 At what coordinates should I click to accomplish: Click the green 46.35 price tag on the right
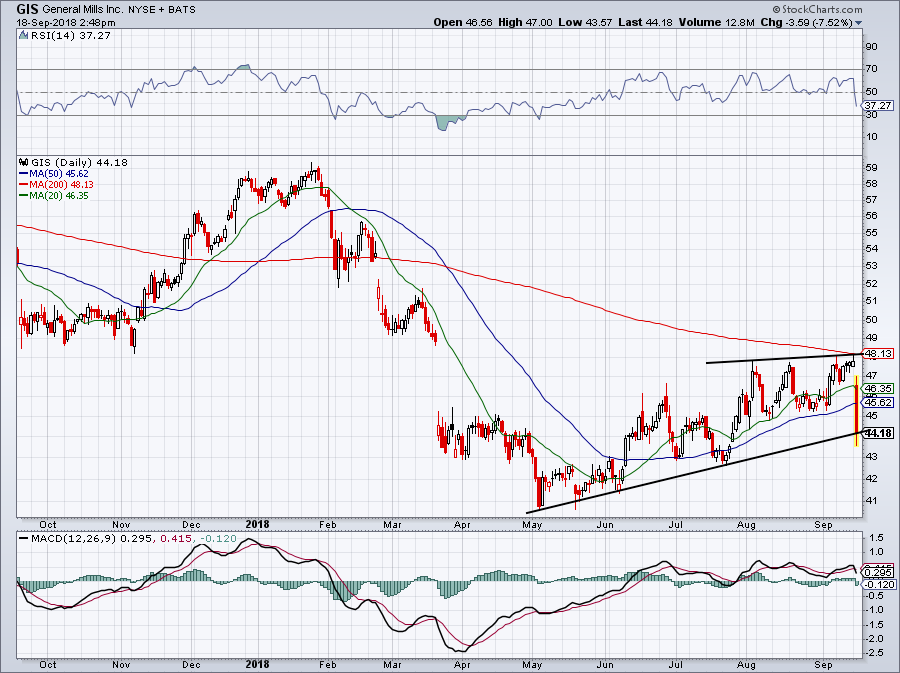878,389
